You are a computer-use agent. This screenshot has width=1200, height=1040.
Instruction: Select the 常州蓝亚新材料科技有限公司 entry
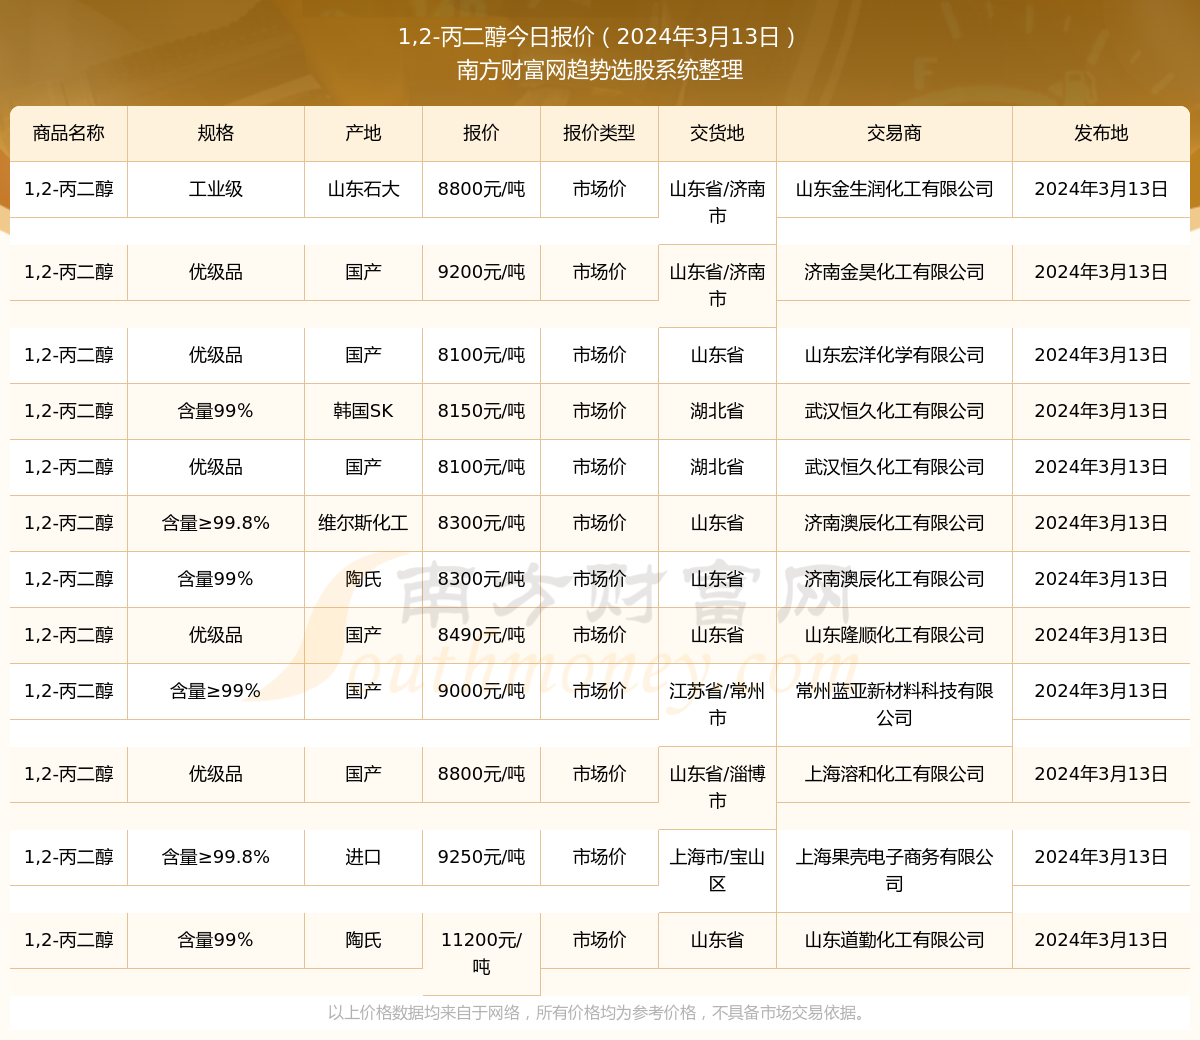[x=894, y=704]
